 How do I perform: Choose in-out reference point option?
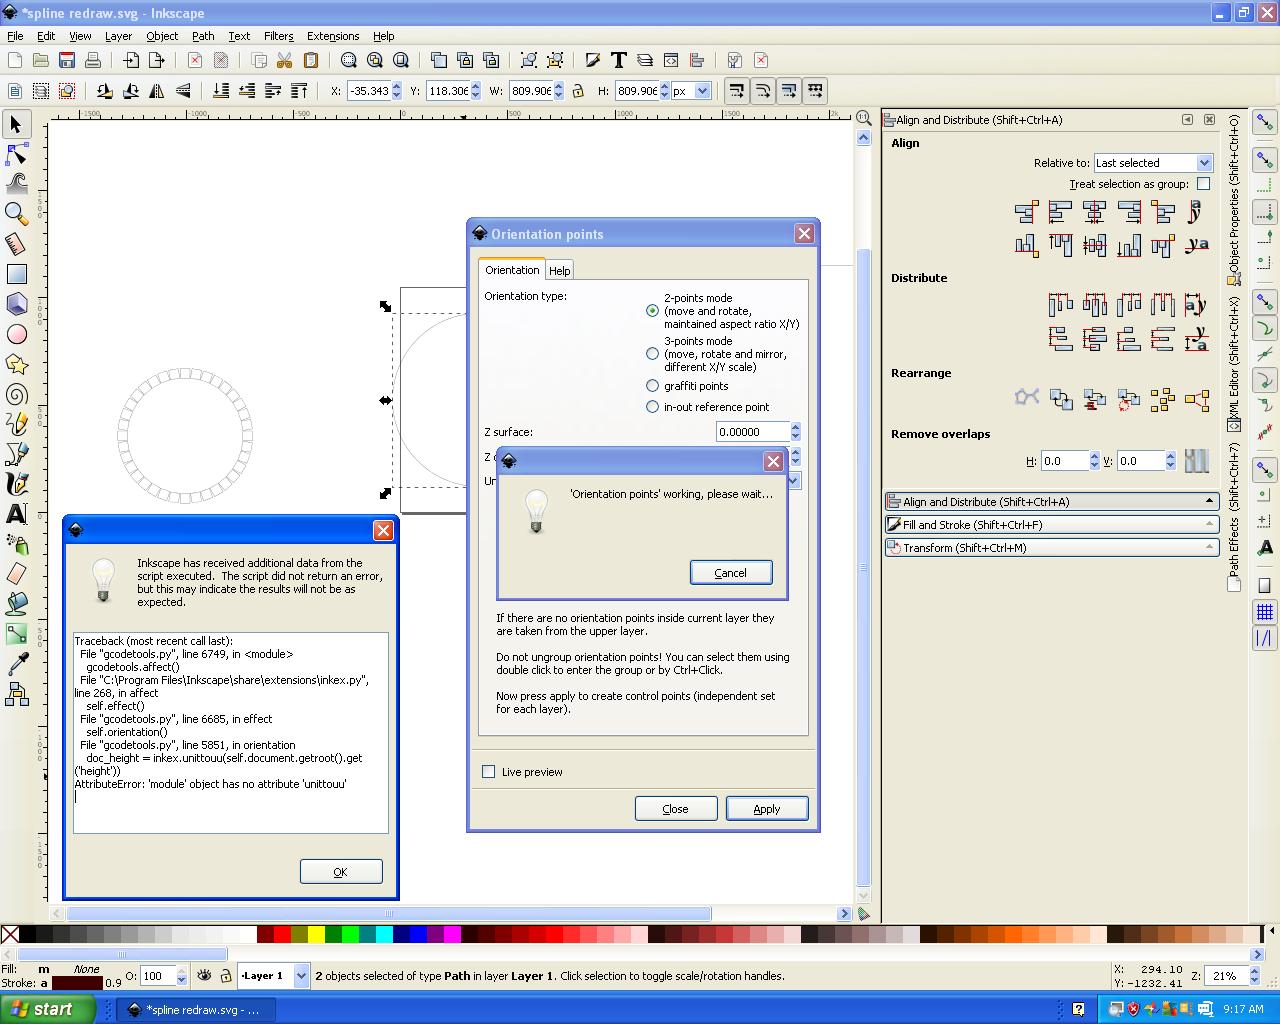pos(653,407)
